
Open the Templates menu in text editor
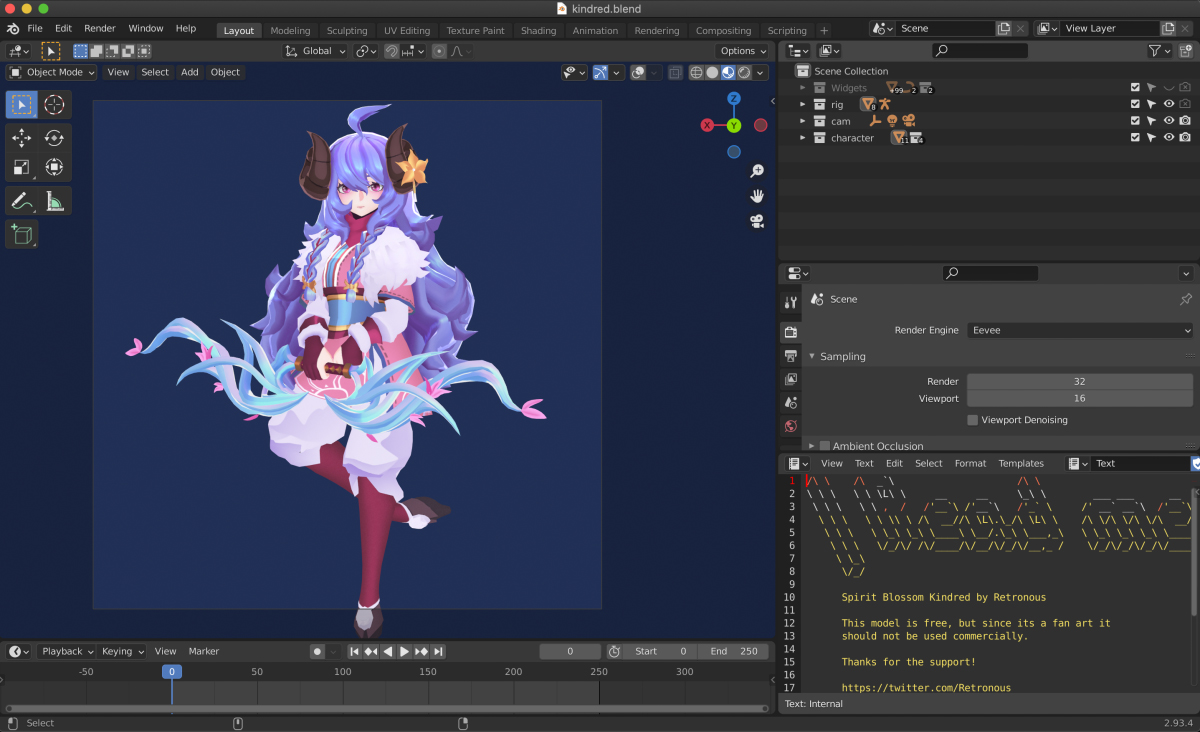1021,463
